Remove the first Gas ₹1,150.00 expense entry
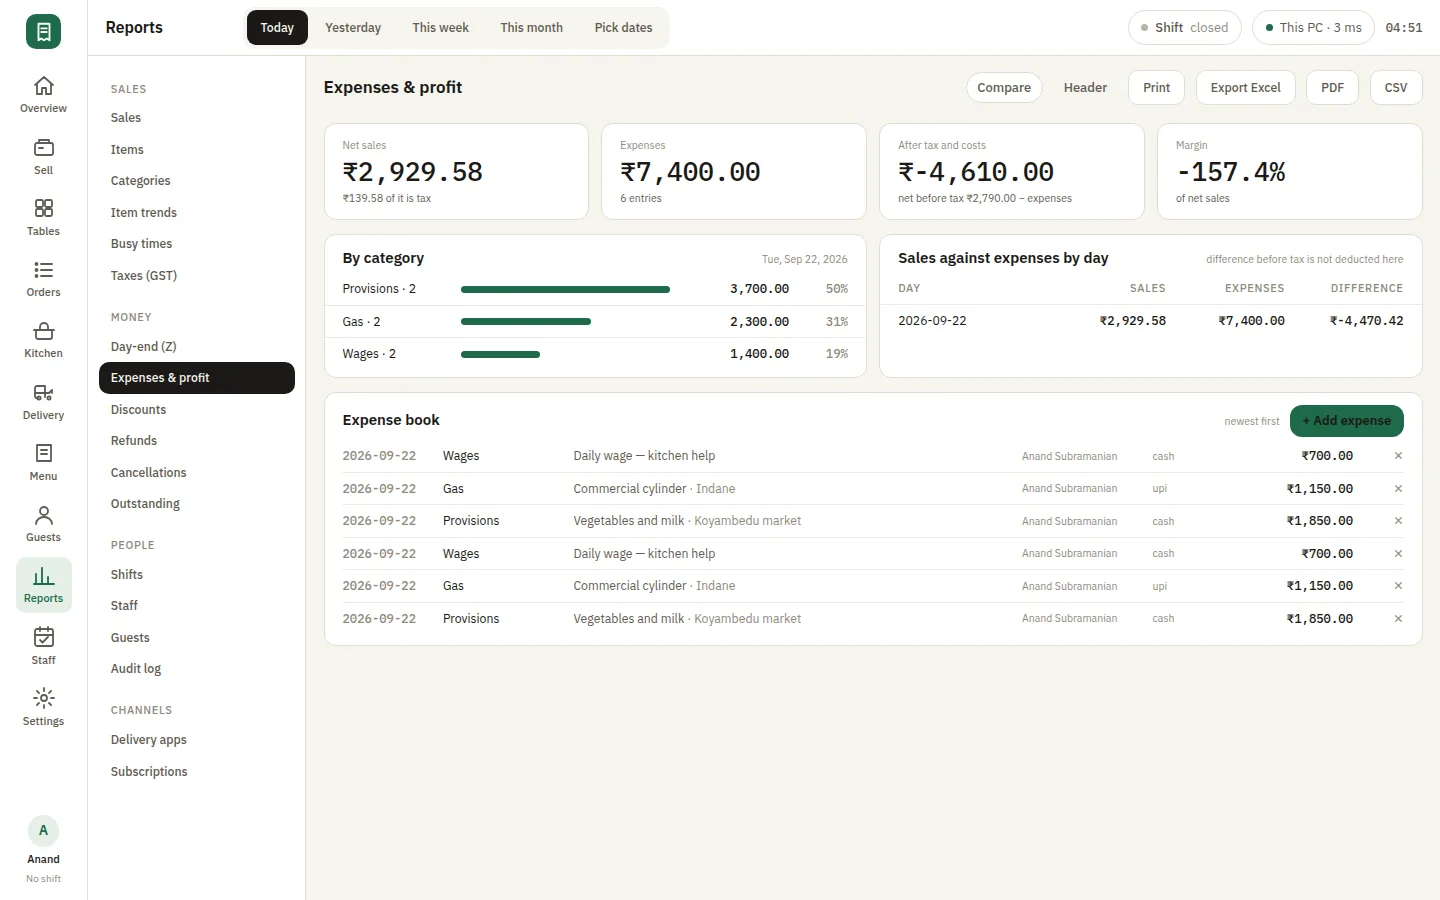Viewport: 1440px width, 900px height. click(1398, 489)
